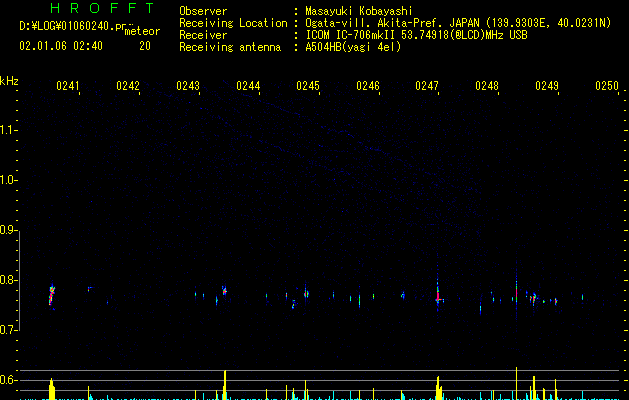Screen dimensions: 629x400
Task: Click the date stamp 02.01.06 02:40
Action: tap(61, 46)
